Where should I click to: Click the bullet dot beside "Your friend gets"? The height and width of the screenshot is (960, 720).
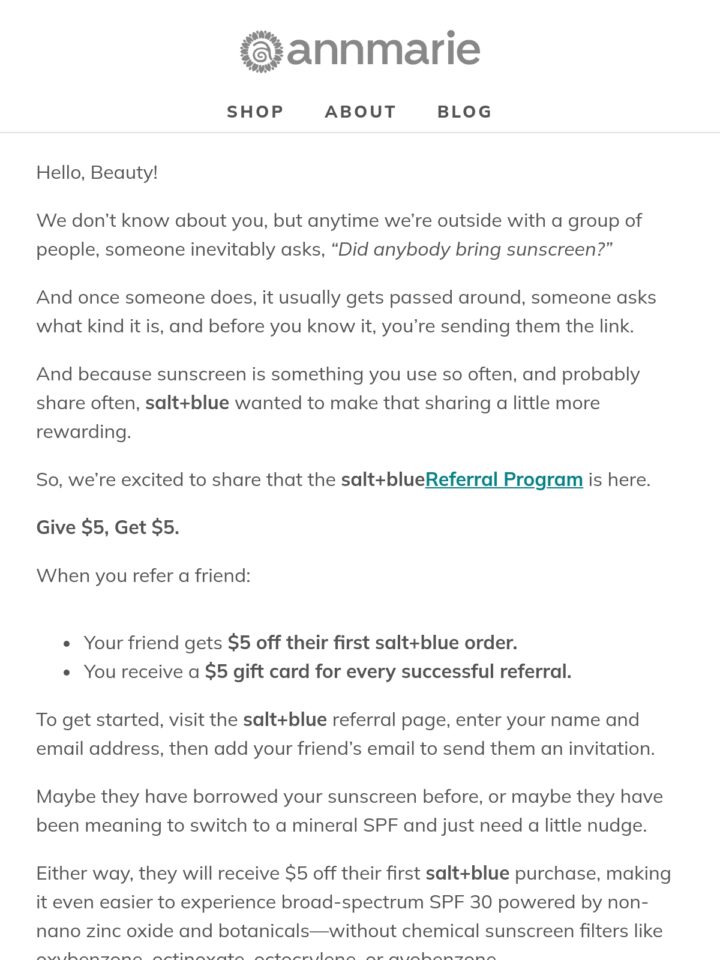[67, 643]
